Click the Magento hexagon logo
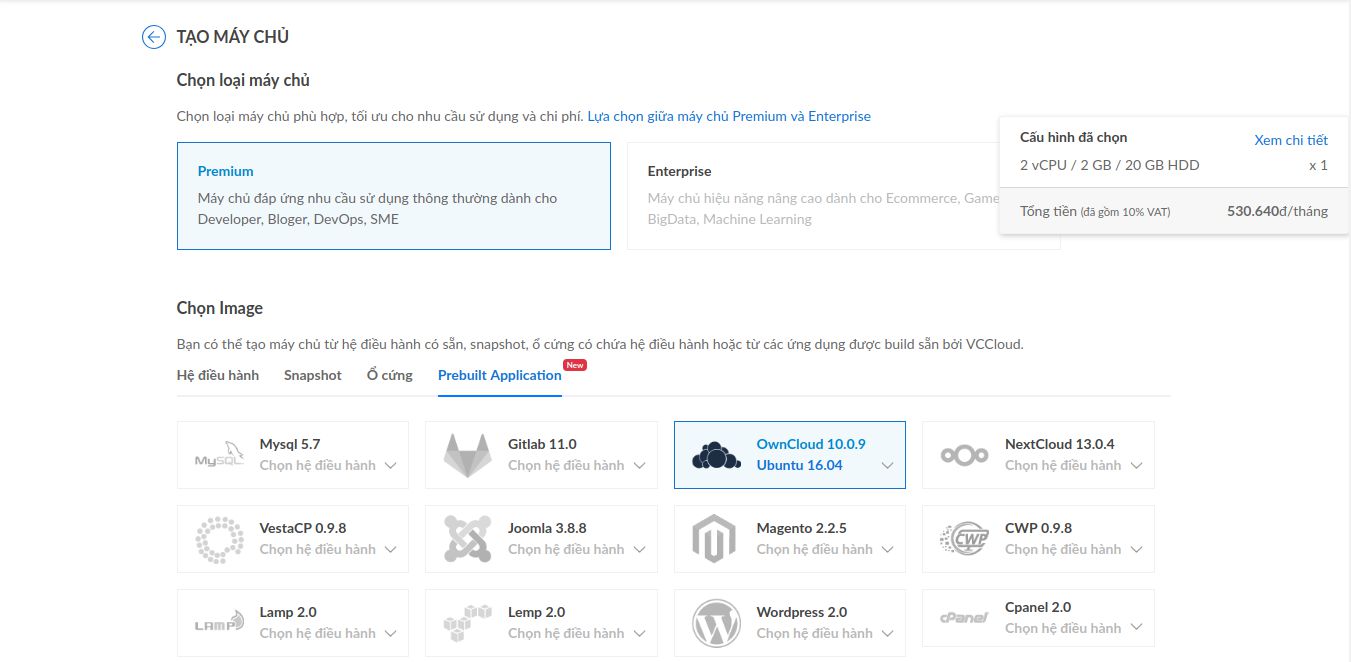The image size is (1351, 662). pos(714,539)
